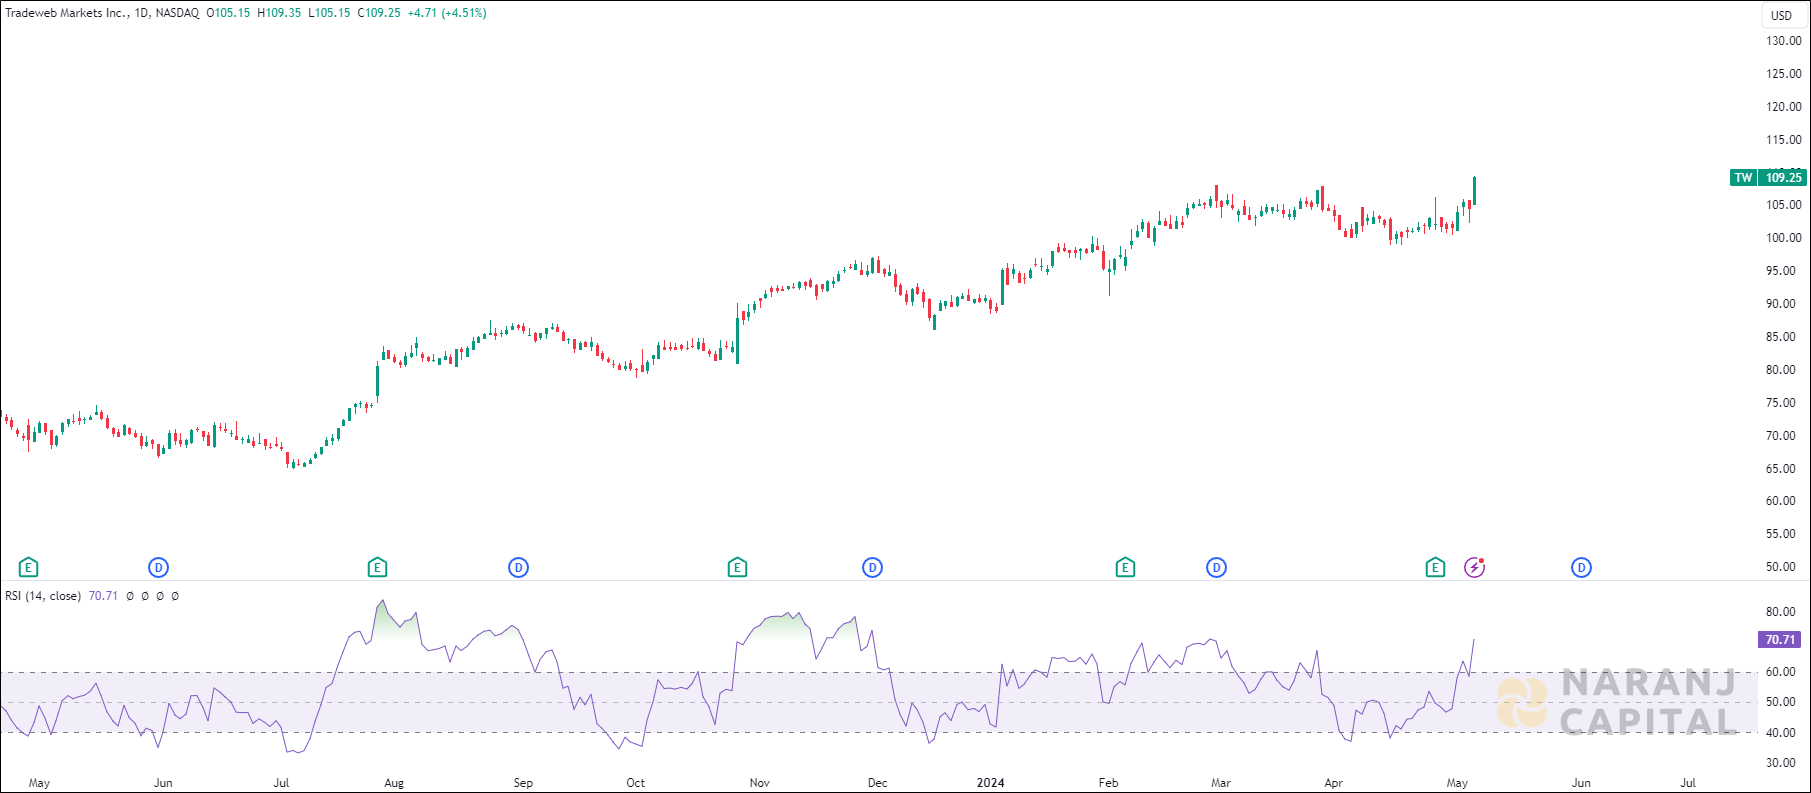1811x793 pixels.
Task: Click the high value H109.35
Action: (x=279, y=13)
